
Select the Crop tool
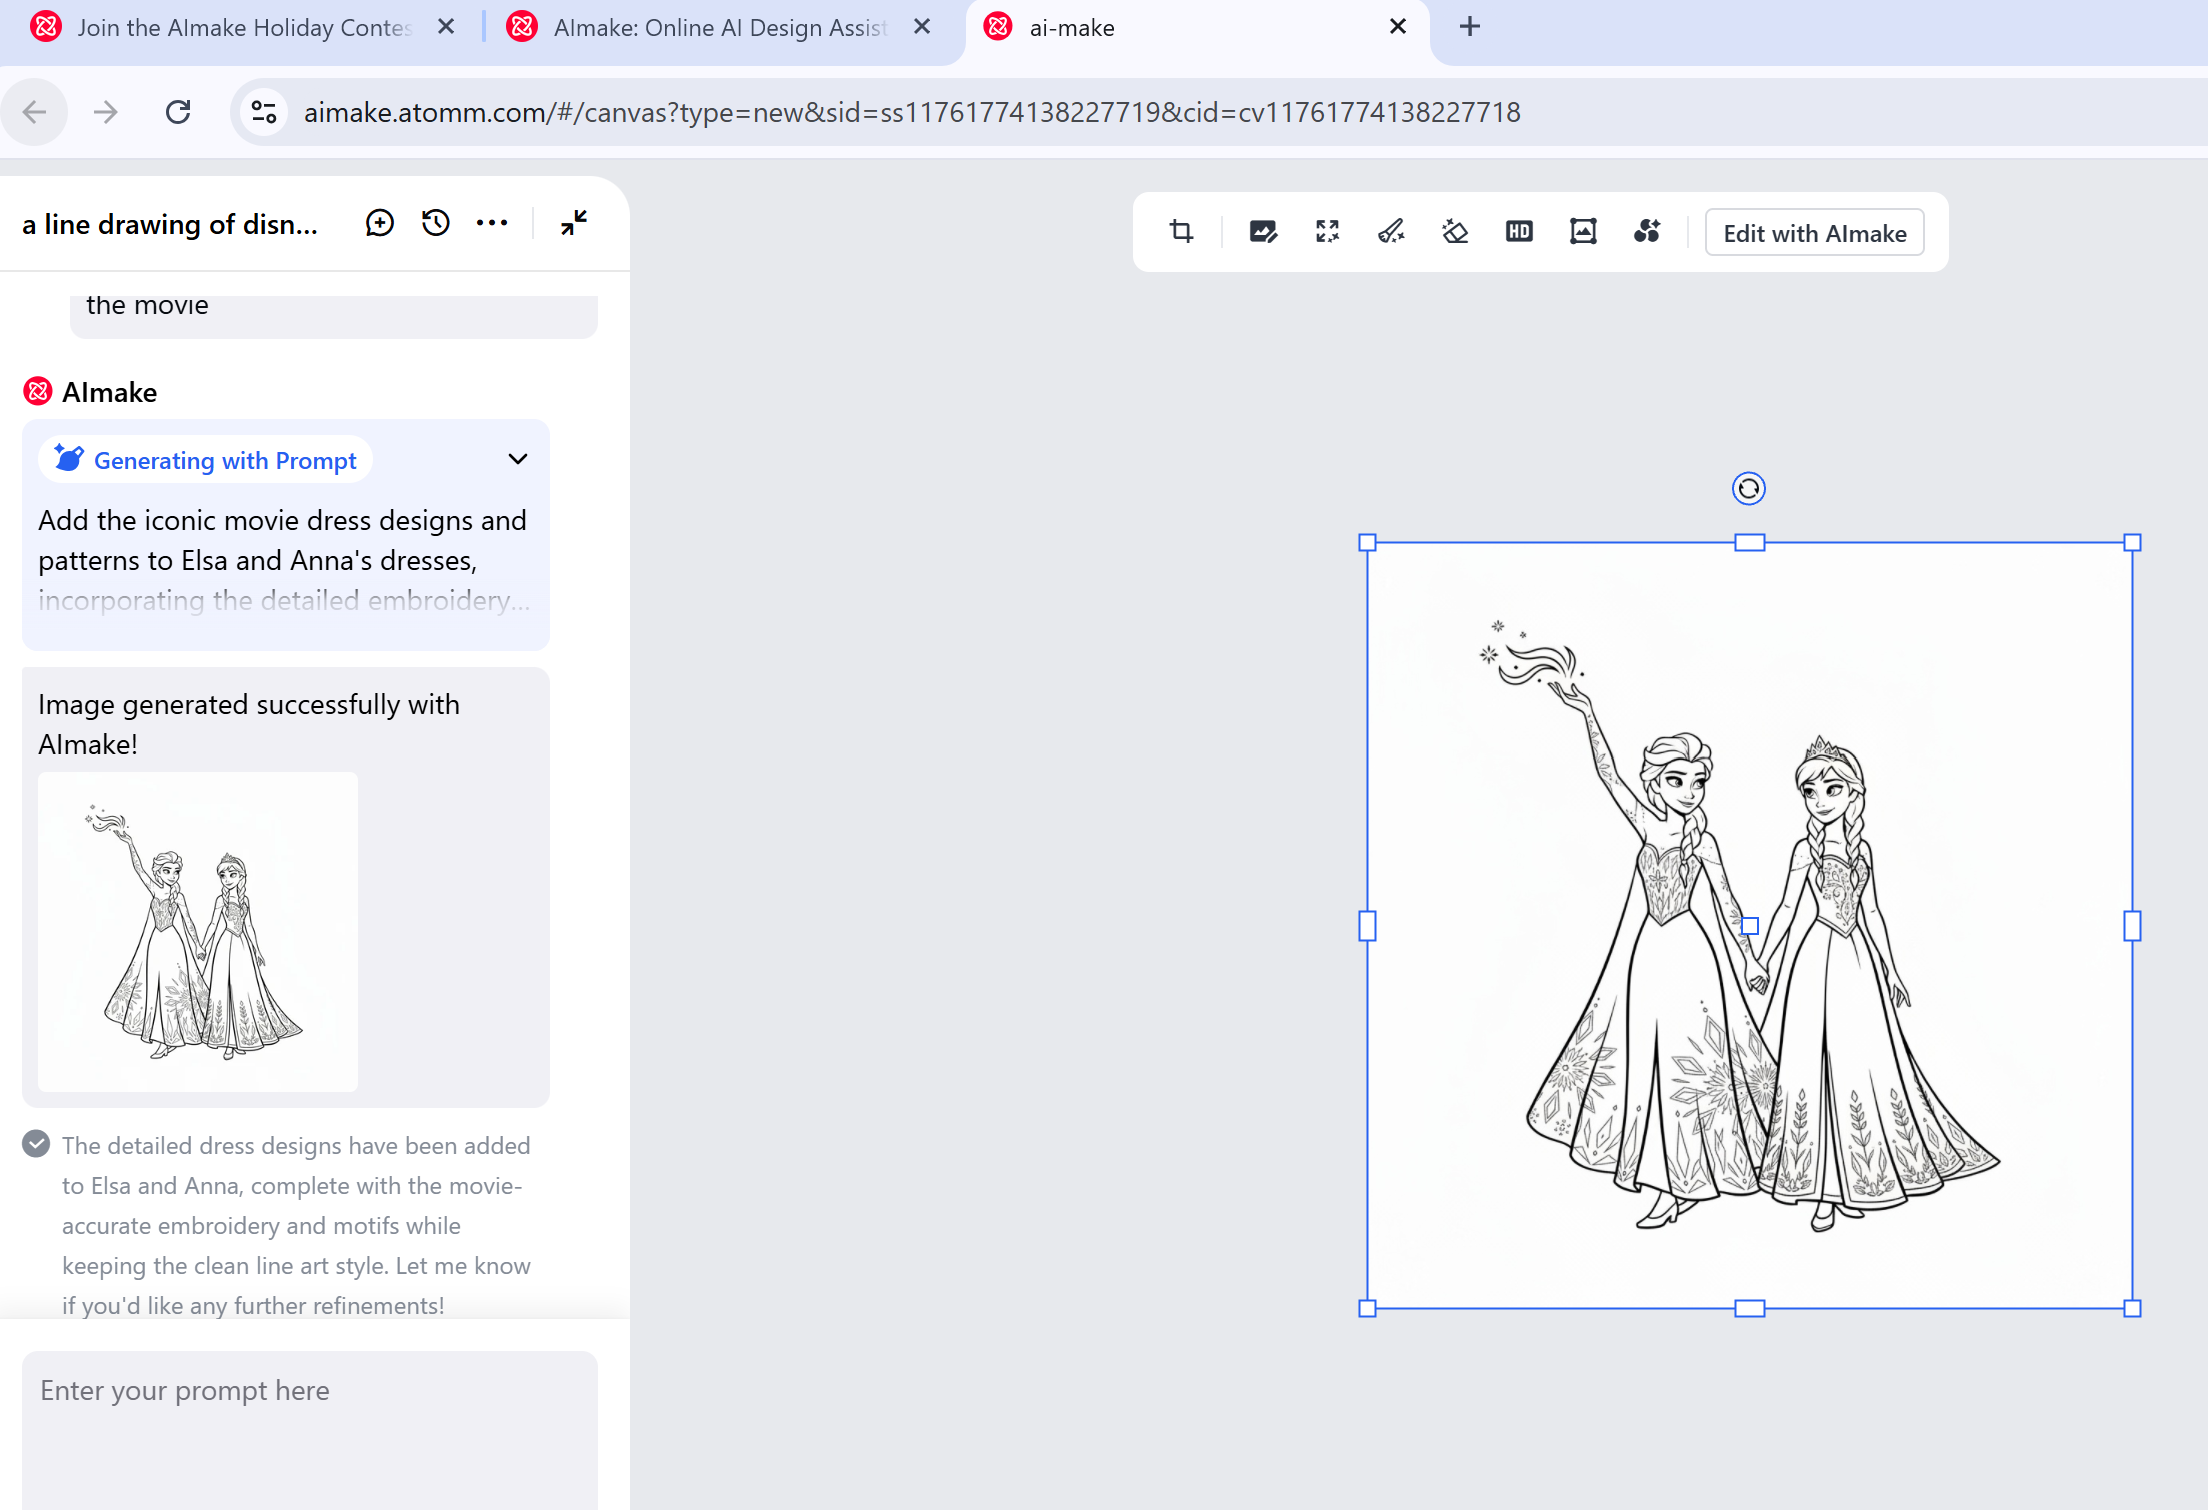pyautogui.click(x=1181, y=231)
